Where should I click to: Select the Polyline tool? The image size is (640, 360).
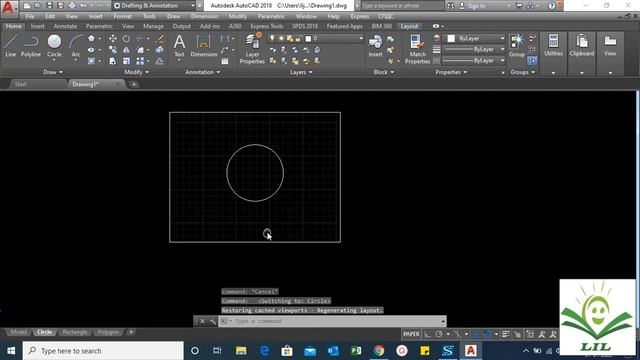click(x=31, y=45)
